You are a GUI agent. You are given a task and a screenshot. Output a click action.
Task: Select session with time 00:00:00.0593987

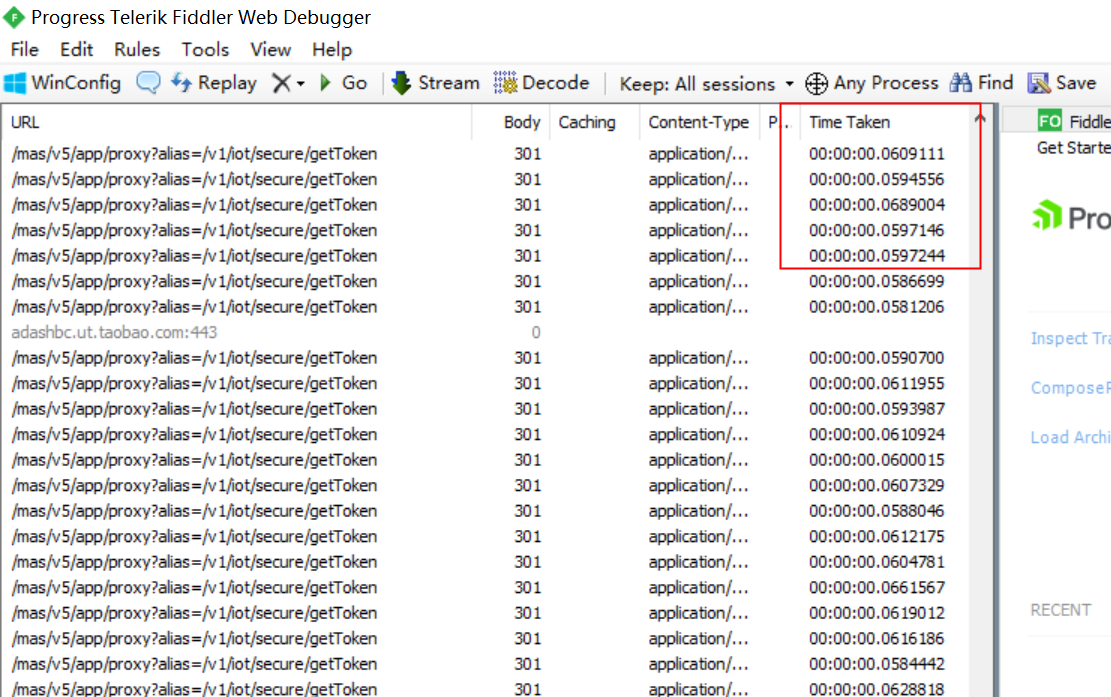click(x=485, y=409)
